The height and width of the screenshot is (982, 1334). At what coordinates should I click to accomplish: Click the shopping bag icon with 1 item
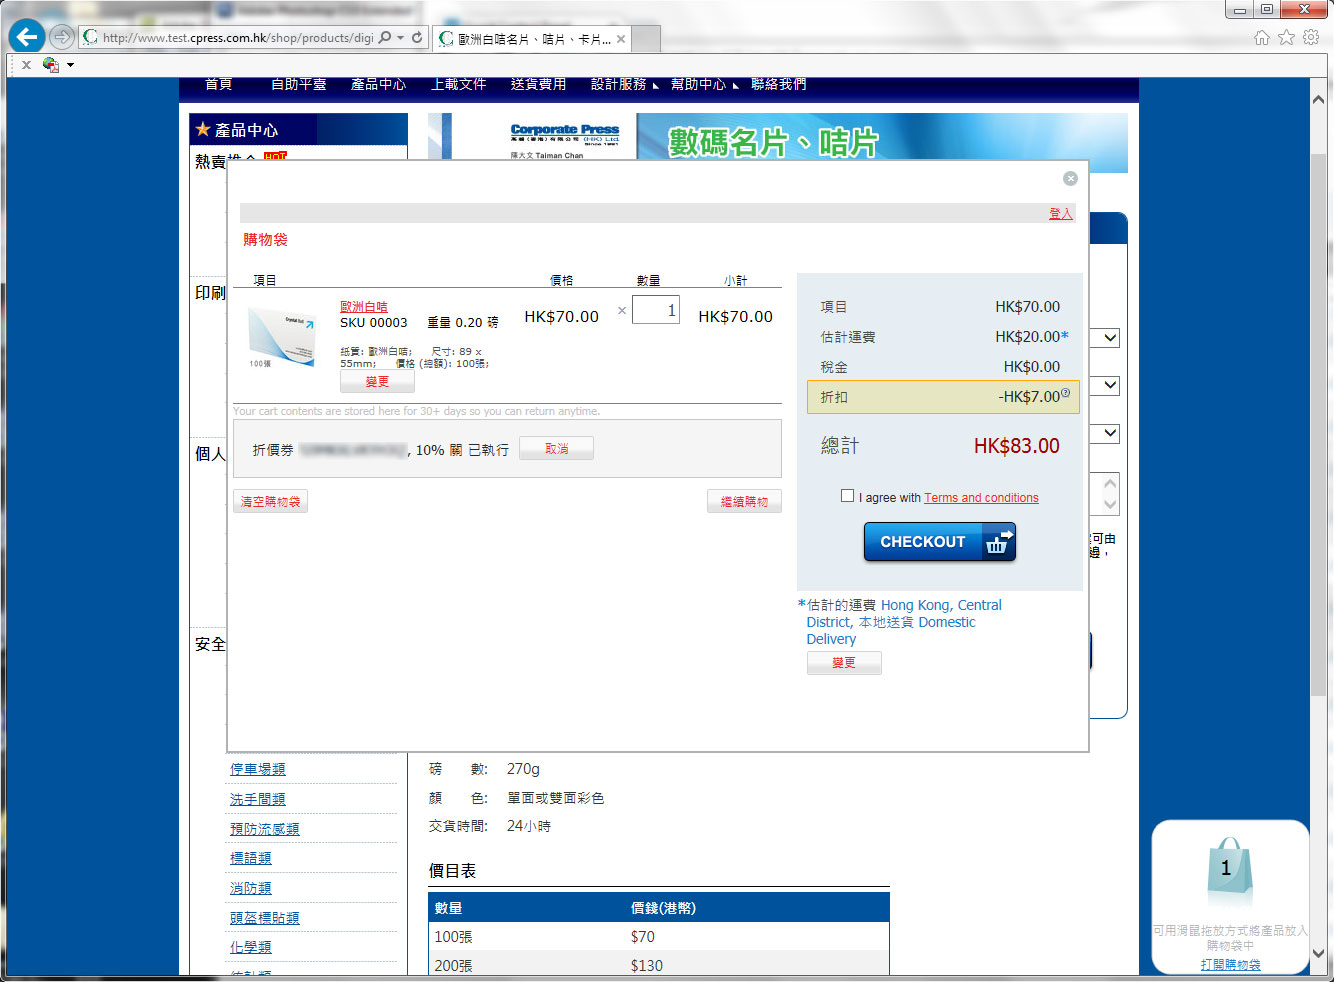pyautogui.click(x=1229, y=870)
